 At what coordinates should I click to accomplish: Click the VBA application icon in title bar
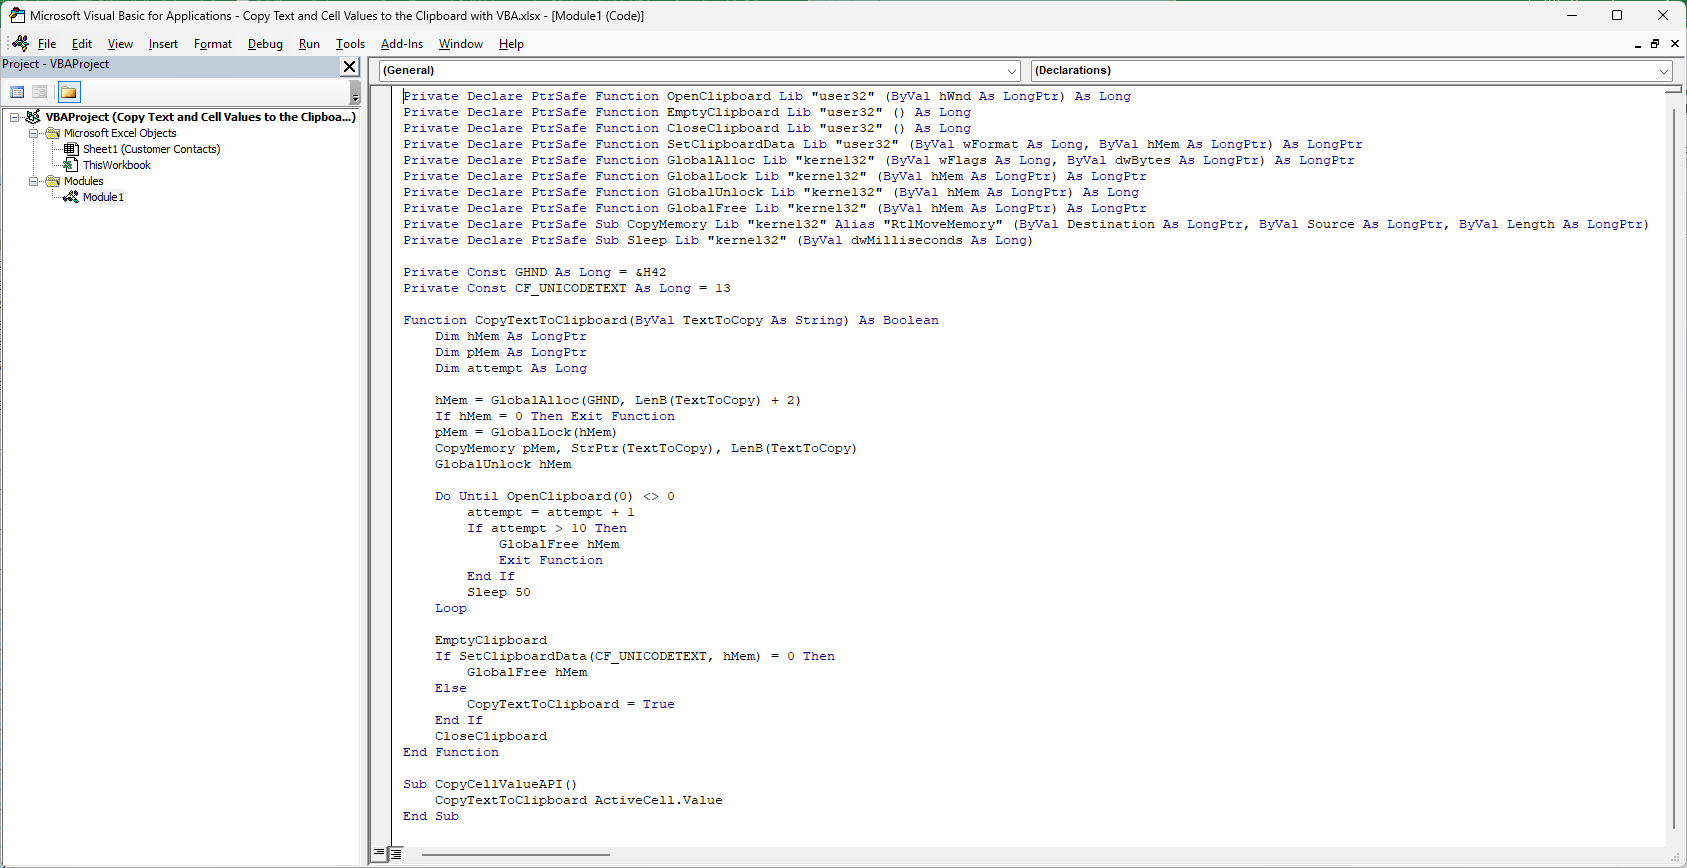17,15
